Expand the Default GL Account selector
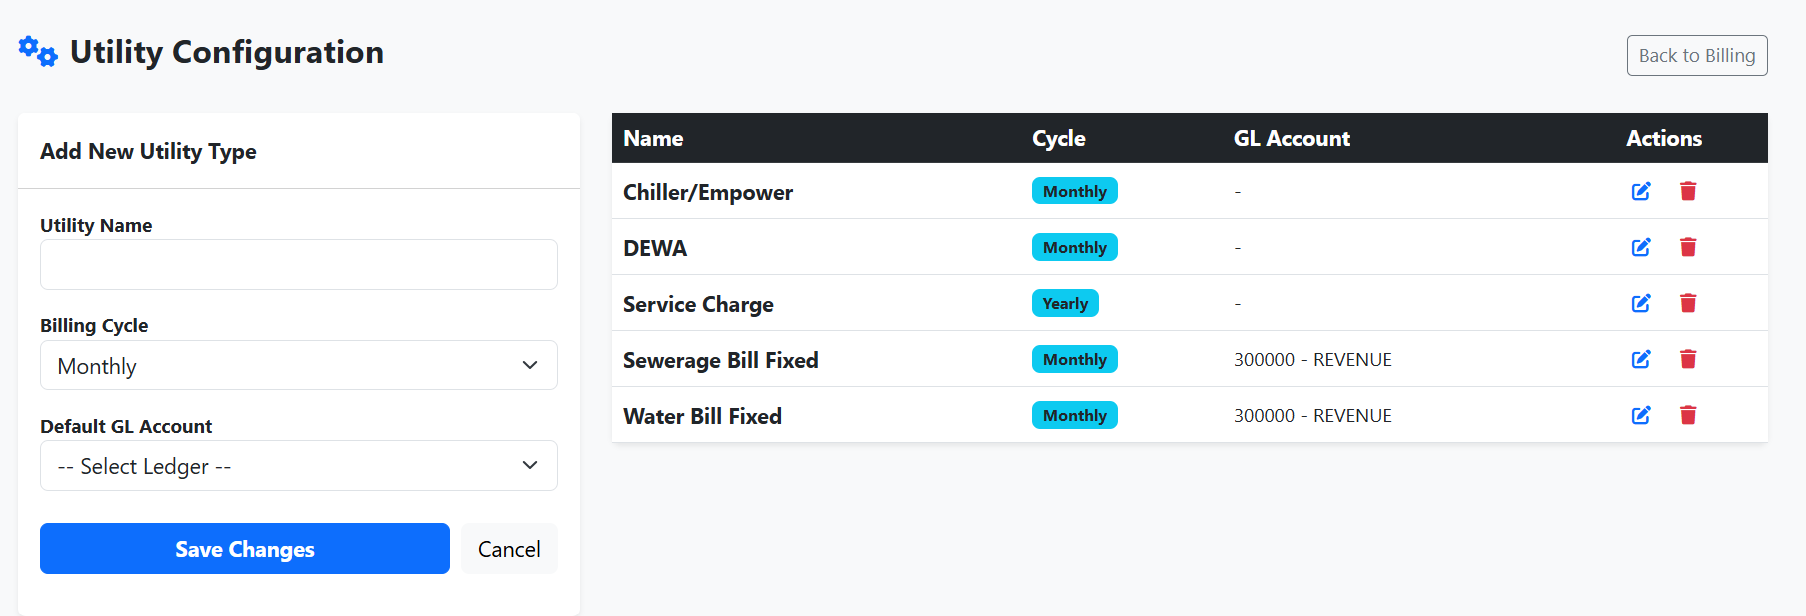 299,466
